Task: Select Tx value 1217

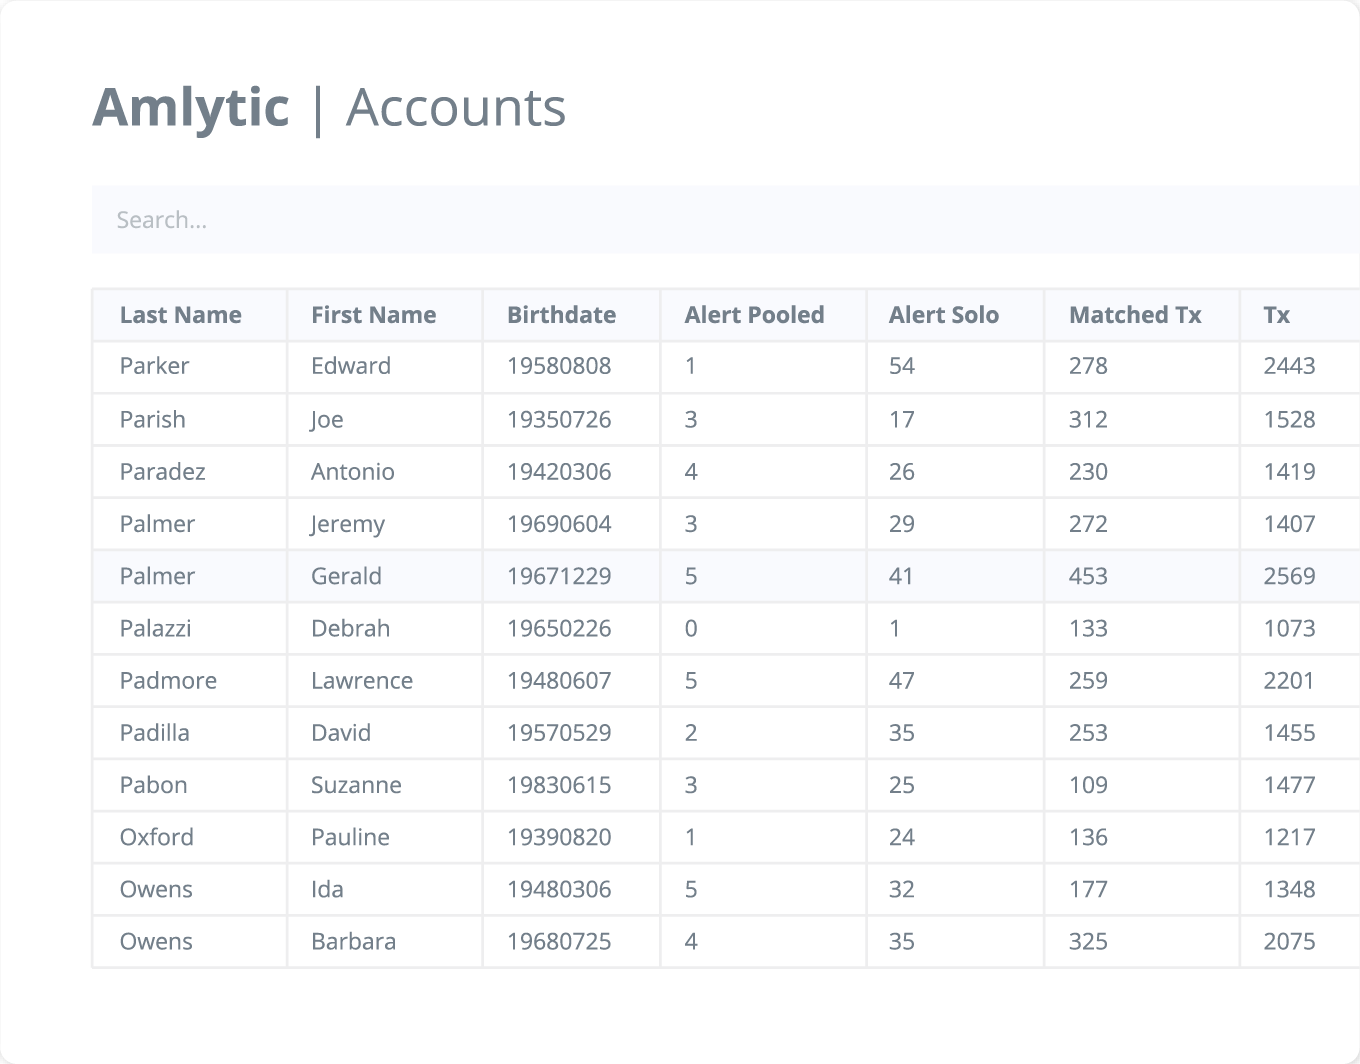Action: click(x=1289, y=837)
